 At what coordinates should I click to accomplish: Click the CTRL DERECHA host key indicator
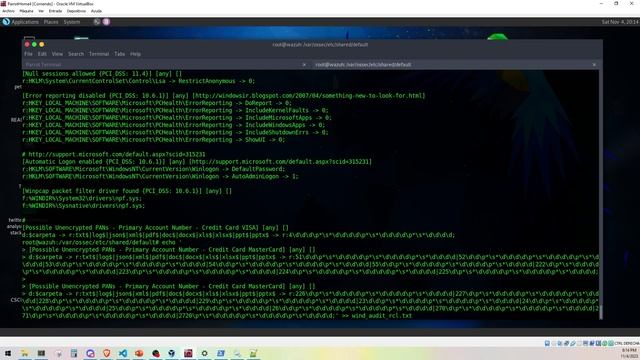coord(627,344)
